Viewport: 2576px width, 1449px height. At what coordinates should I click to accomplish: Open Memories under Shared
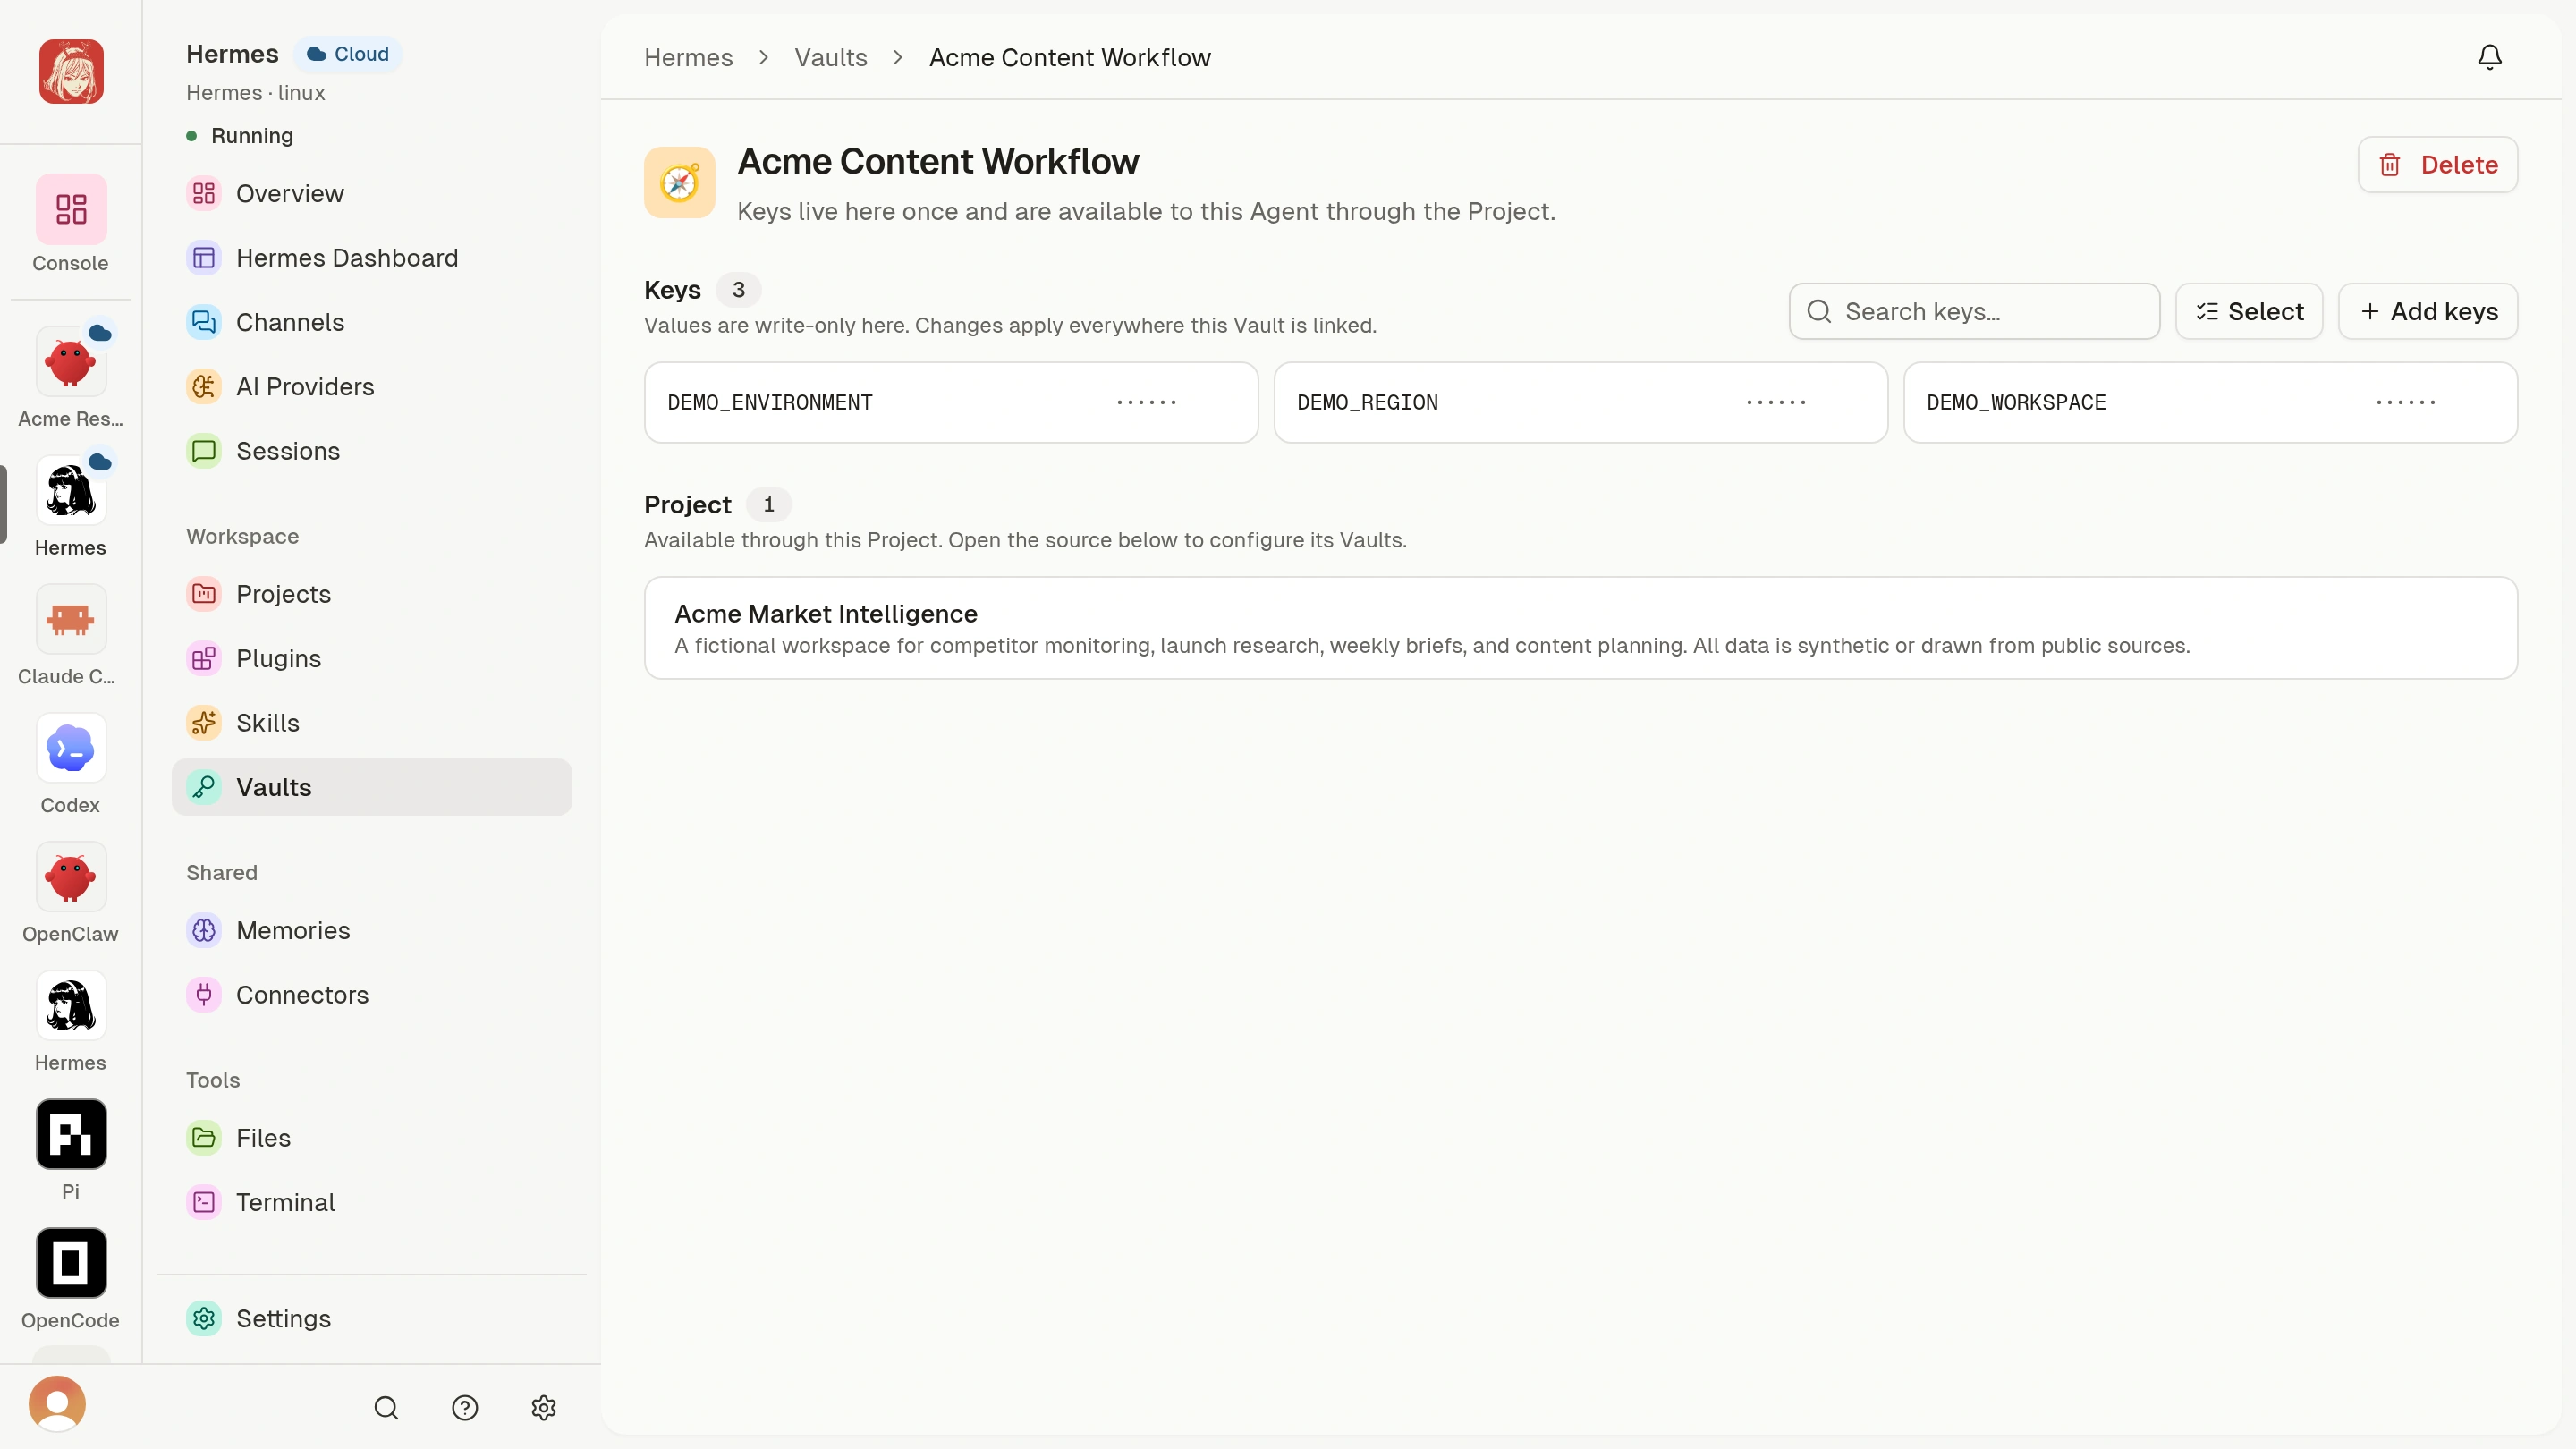372,931
